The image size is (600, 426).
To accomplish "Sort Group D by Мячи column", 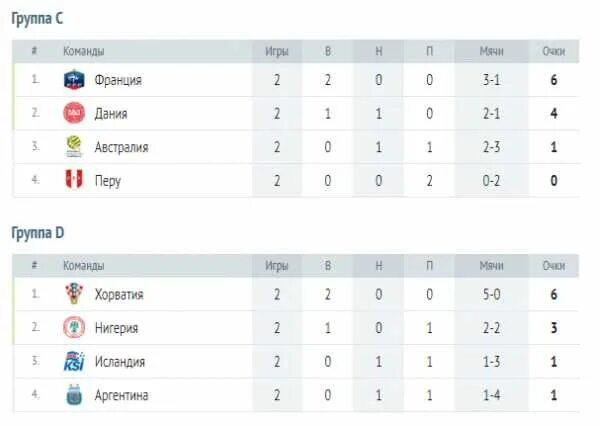I will coord(491,265).
